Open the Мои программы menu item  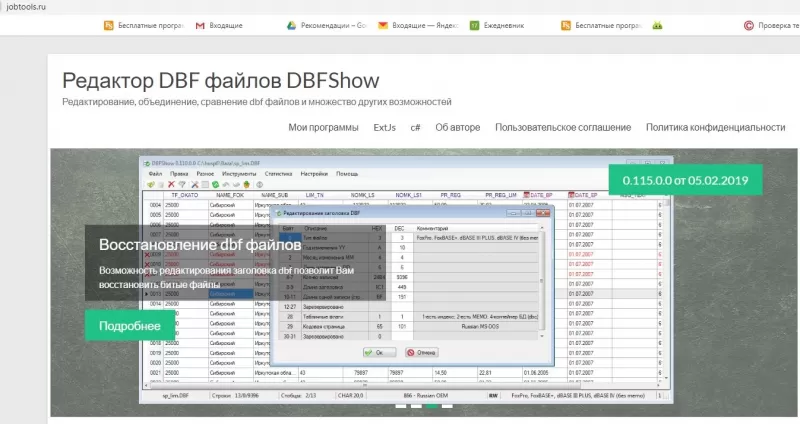click(x=323, y=128)
